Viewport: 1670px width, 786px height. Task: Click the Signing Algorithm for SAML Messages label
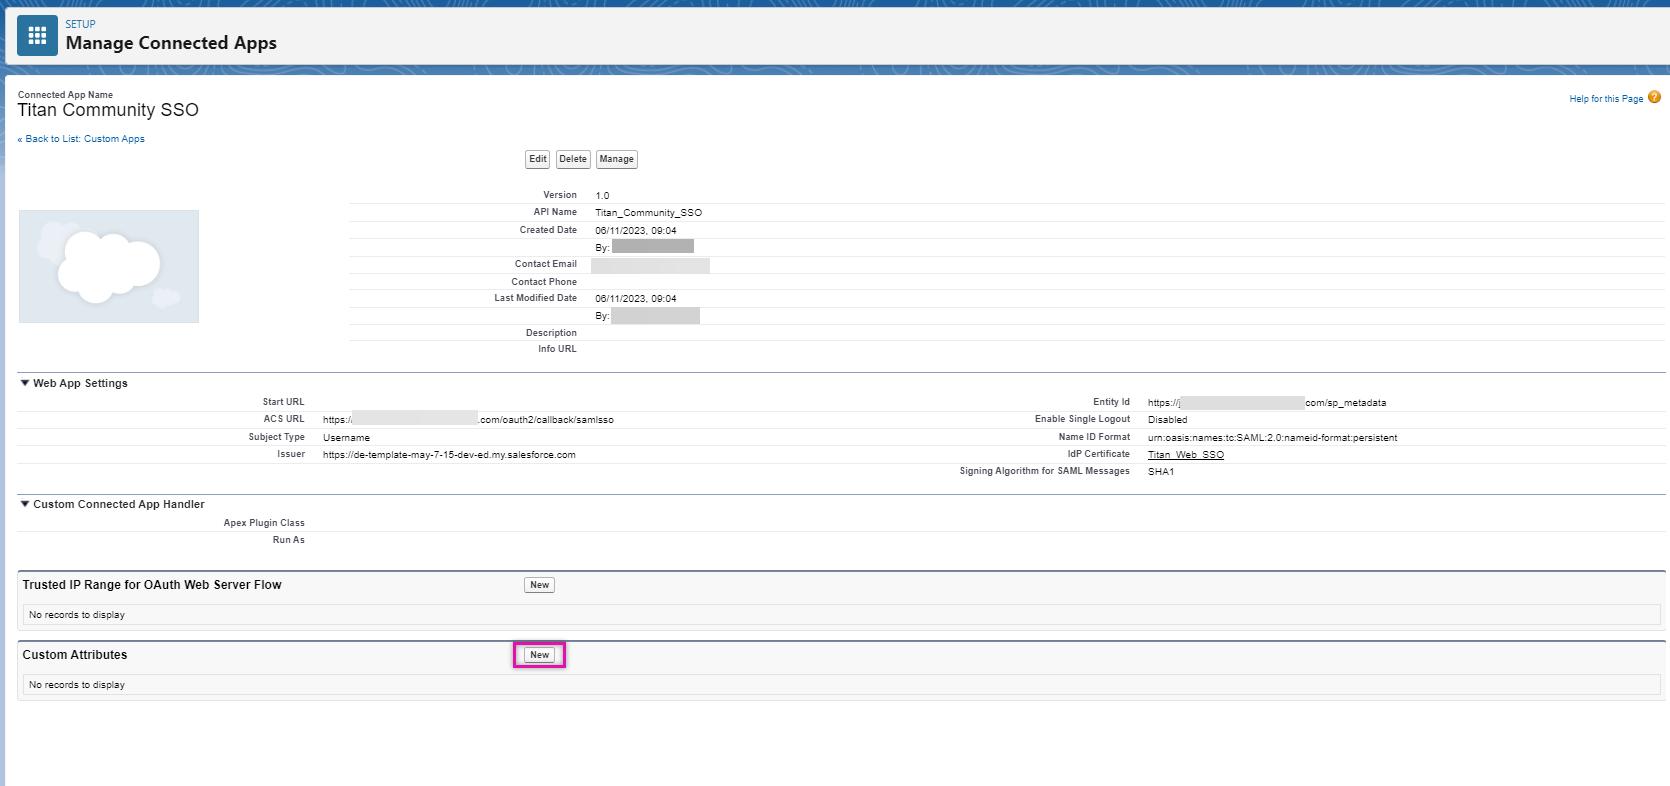pyautogui.click(x=1045, y=471)
